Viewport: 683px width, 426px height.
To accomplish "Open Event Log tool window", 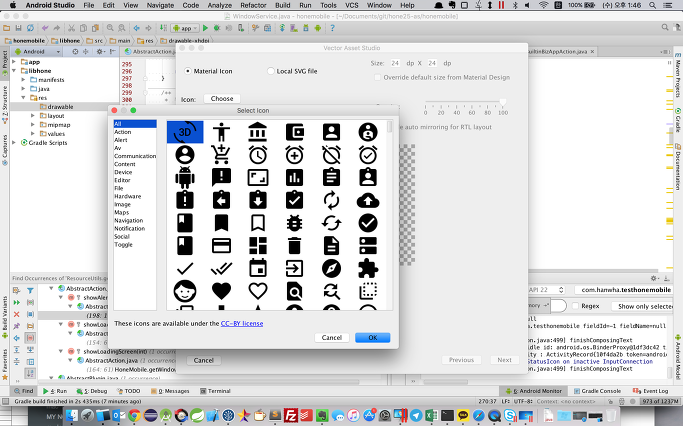I will point(651,391).
